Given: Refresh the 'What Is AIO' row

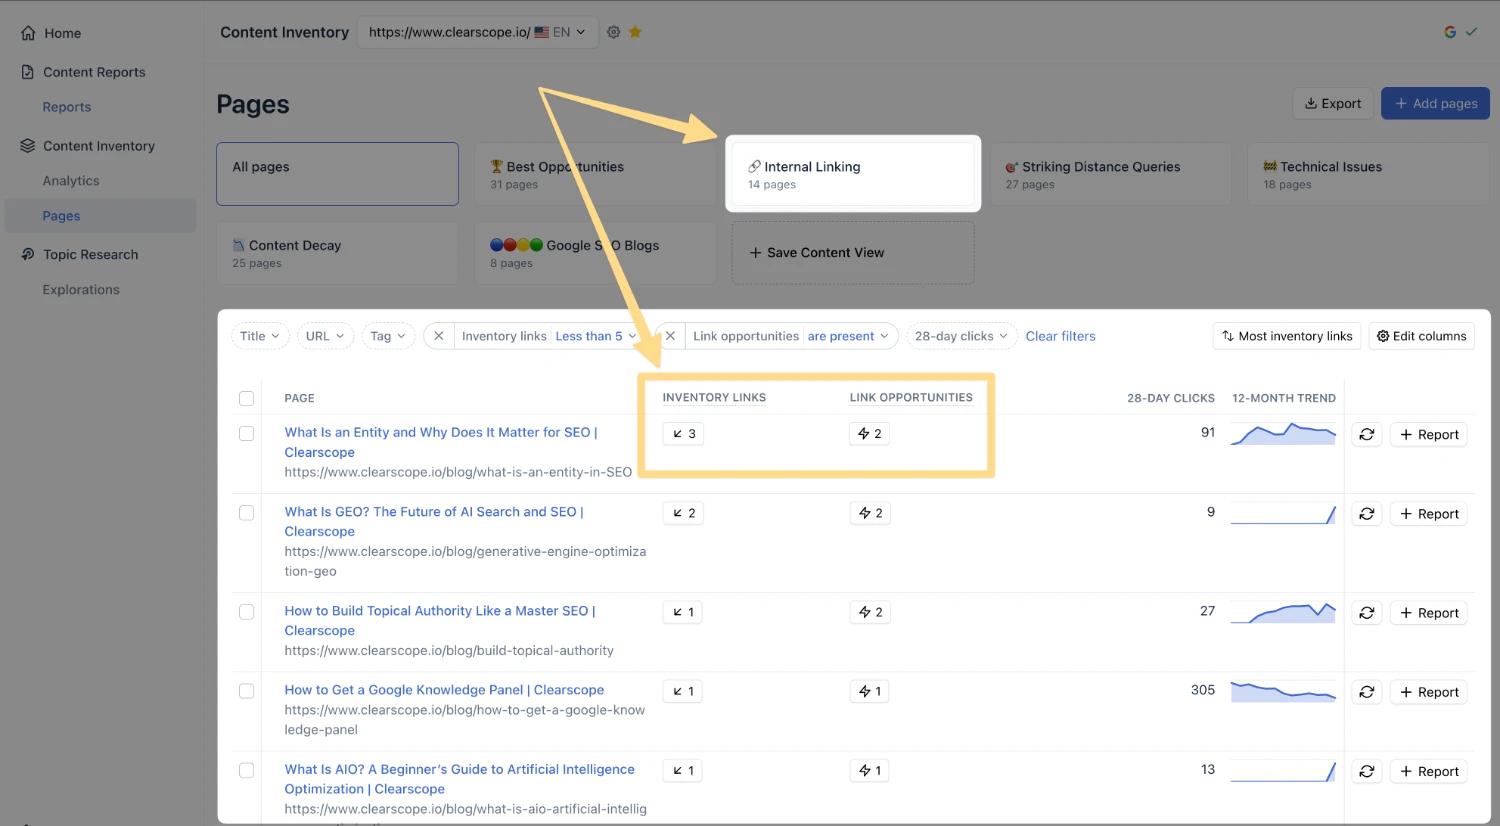Looking at the screenshot, I should (1367, 771).
